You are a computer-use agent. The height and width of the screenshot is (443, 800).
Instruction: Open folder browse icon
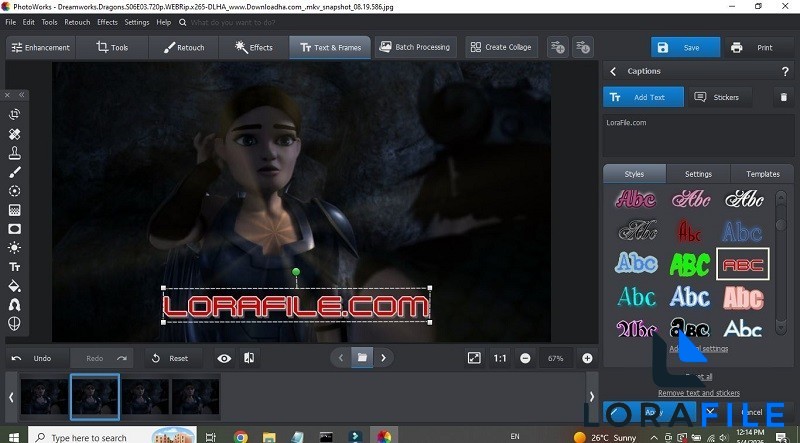tap(362, 358)
